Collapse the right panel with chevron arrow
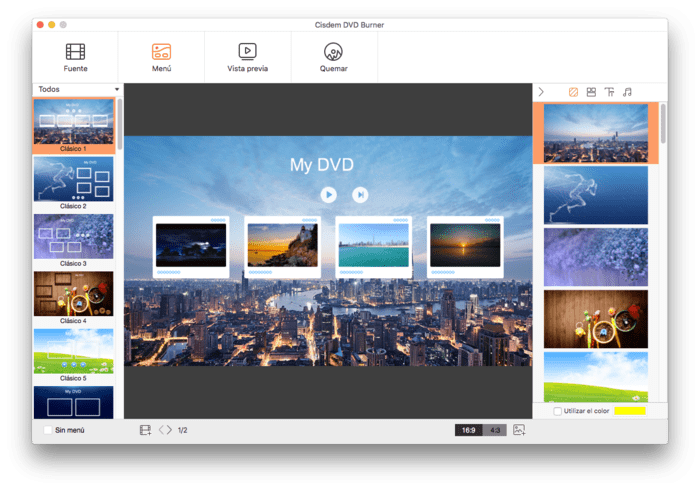 pos(541,92)
